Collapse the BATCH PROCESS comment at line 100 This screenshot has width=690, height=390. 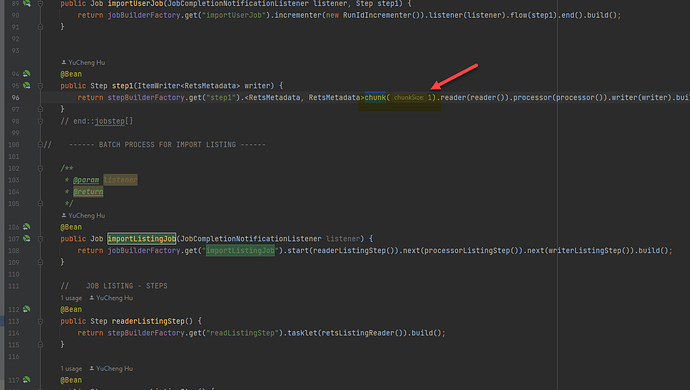click(40, 144)
